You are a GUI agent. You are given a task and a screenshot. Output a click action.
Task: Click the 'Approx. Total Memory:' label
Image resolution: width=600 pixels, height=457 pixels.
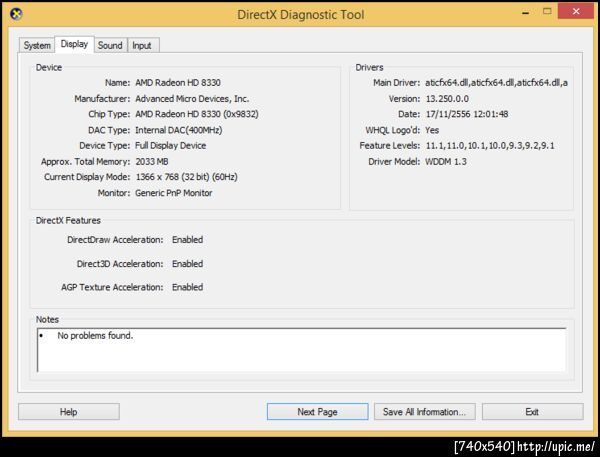pos(86,162)
